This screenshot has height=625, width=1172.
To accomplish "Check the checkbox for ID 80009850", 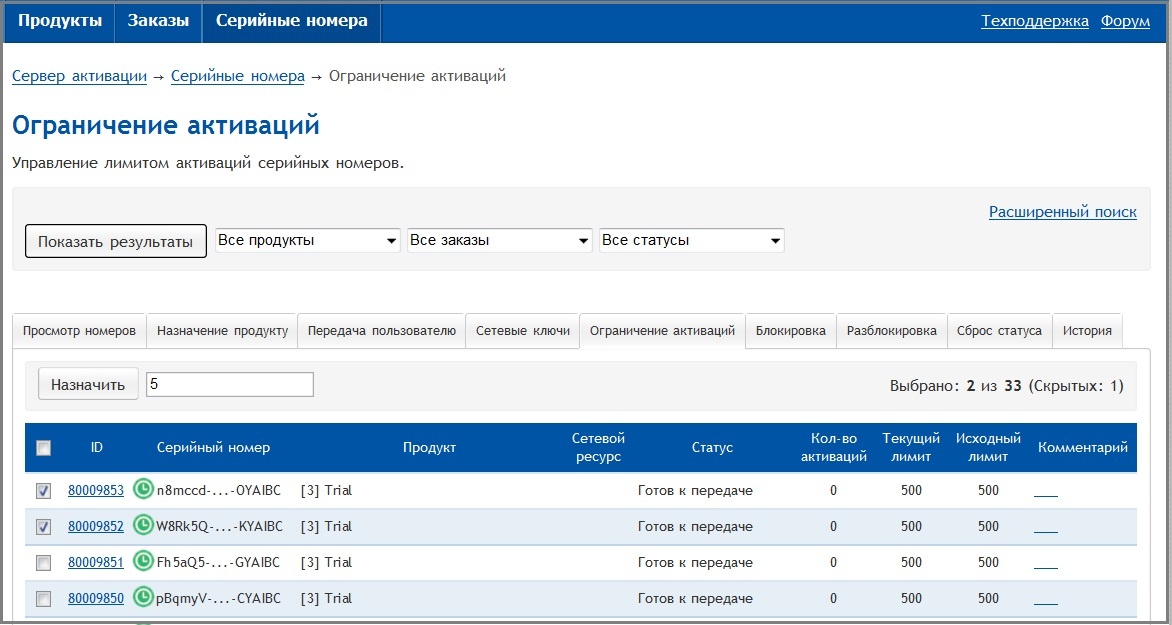I will [43, 599].
